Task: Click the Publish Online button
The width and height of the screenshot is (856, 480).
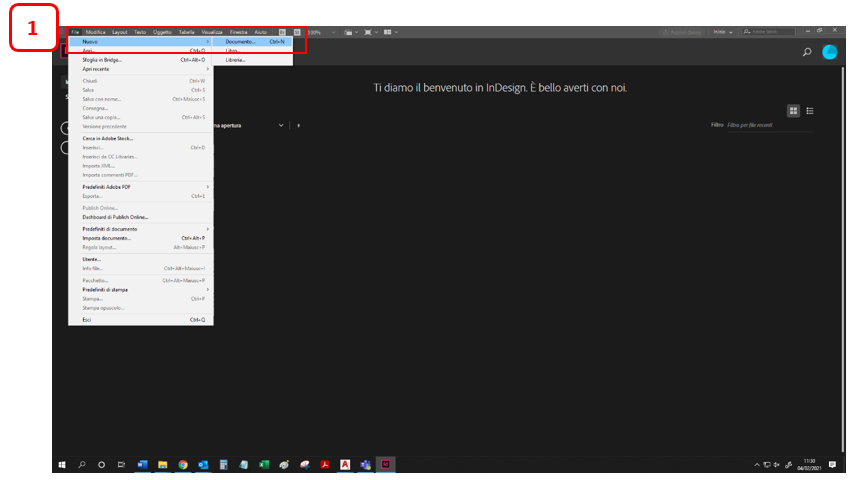Action: coord(681,32)
